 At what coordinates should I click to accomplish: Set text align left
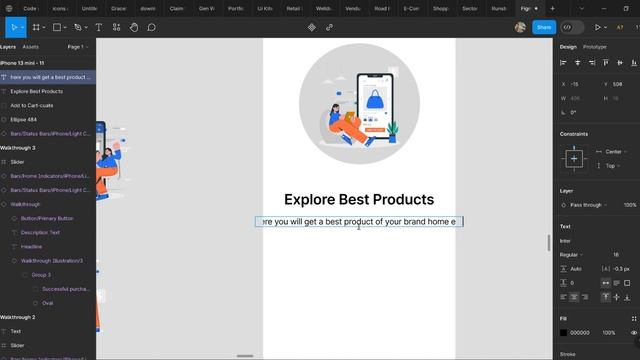(563, 297)
